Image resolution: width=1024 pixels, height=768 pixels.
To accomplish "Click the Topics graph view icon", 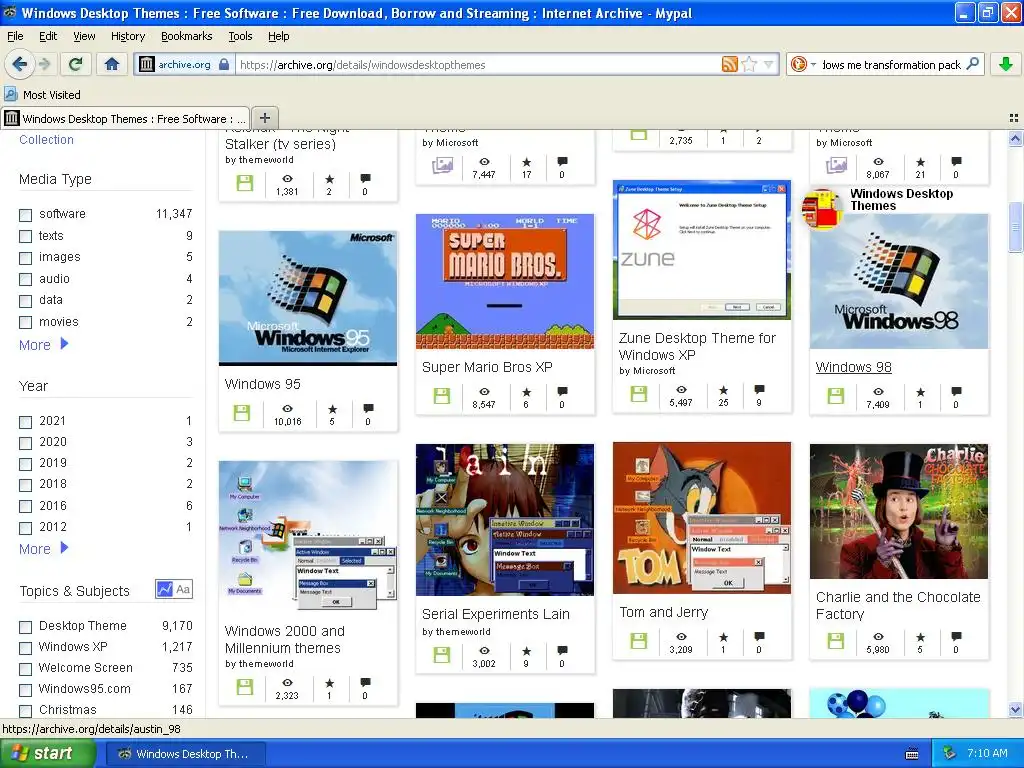I will [164, 589].
